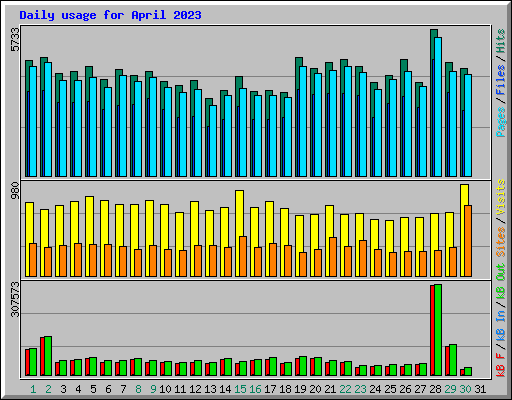The image size is (512, 400).
Task: Click the Pages legend label
Action: tap(501, 122)
